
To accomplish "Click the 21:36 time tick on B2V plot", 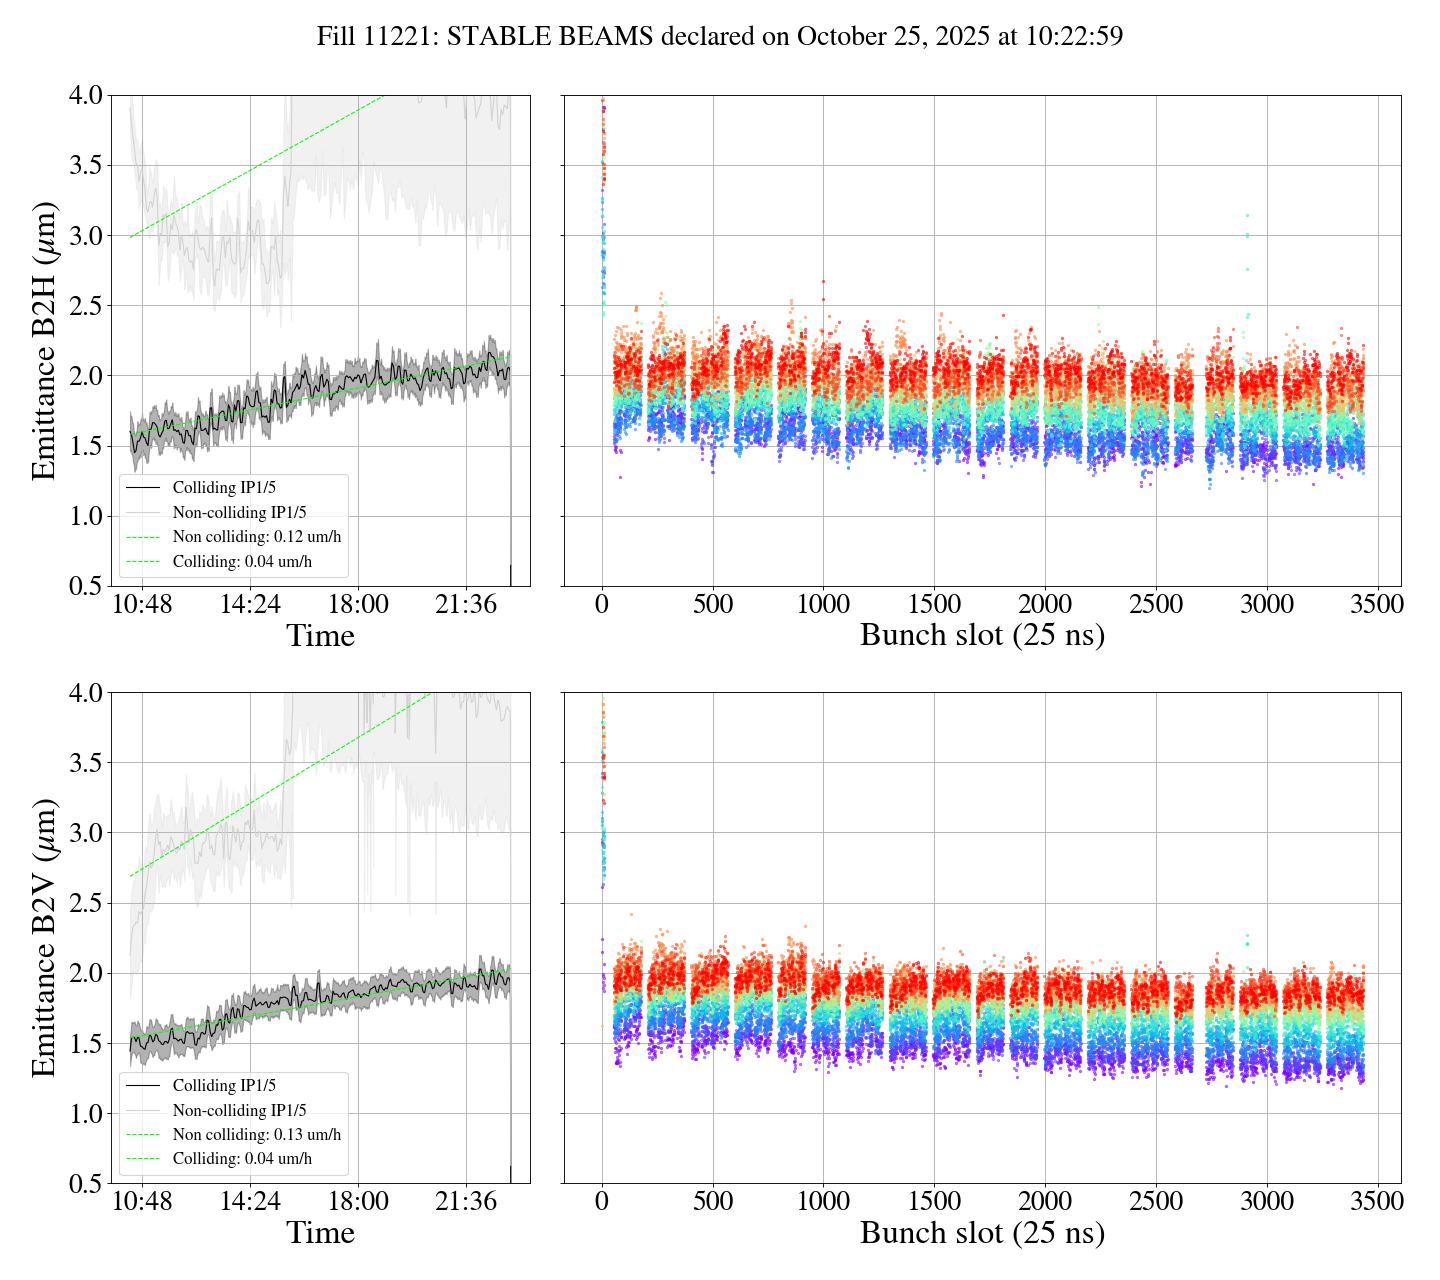I will pyautogui.click(x=466, y=1202).
